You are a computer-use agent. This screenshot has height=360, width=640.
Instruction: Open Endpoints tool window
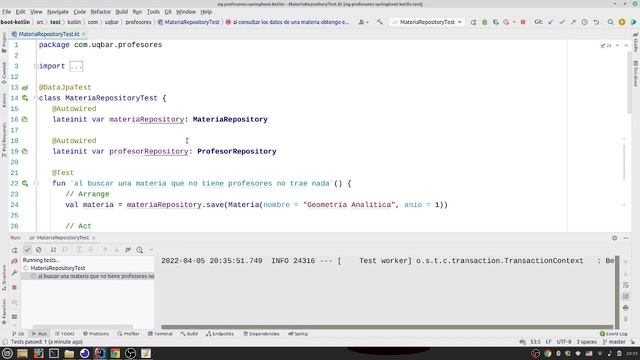[220, 333]
